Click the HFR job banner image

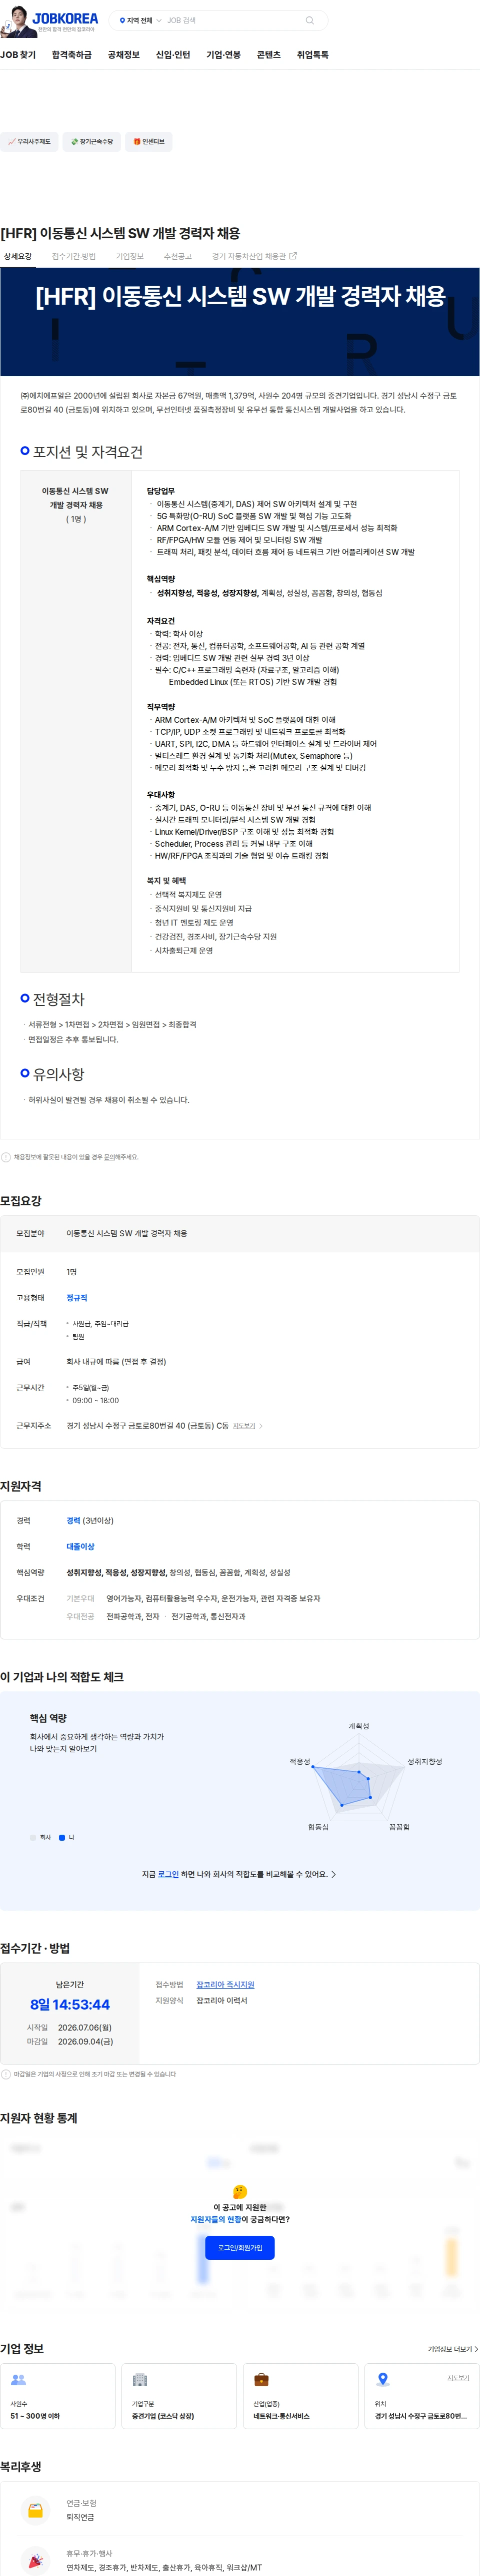click(240, 322)
